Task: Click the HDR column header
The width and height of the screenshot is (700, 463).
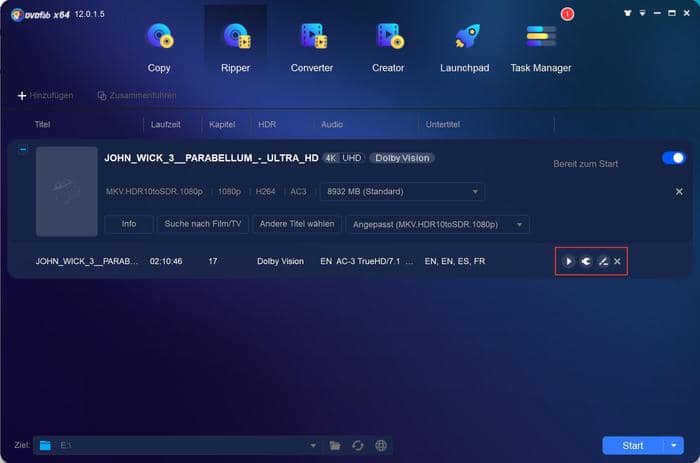Action: pos(267,125)
